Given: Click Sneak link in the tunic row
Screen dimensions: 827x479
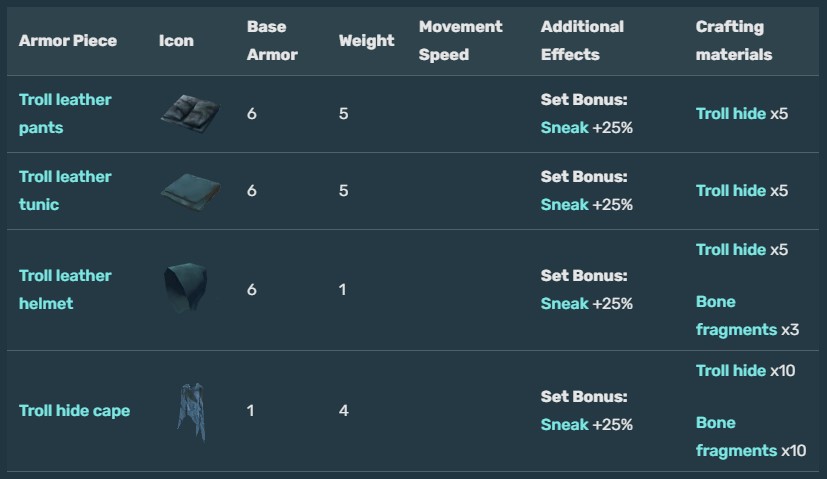Looking at the screenshot, I should (564, 204).
